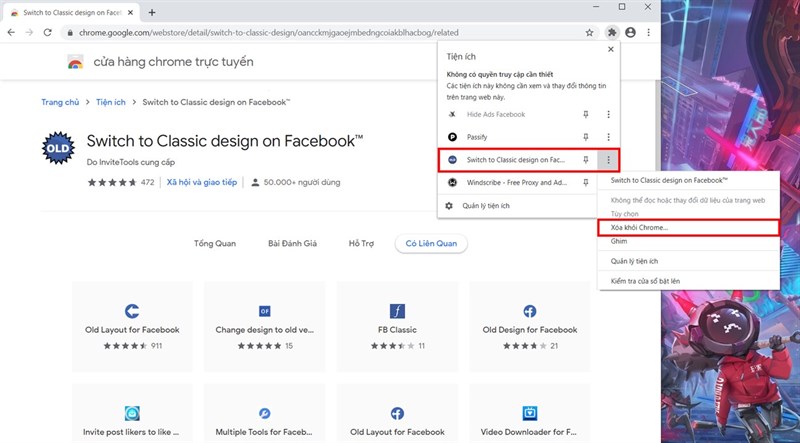Viewport: 800px width, 443px height.
Task: Click the browser forward arrow
Action: (x=29, y=32)
